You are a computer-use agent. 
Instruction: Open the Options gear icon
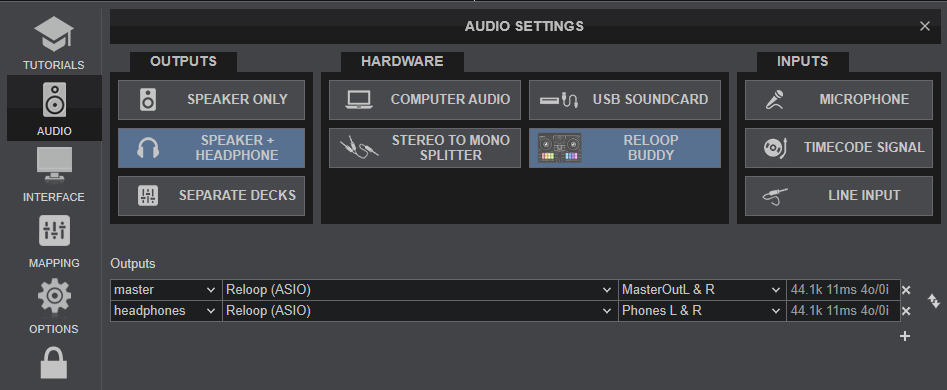[x=54, y=296]
